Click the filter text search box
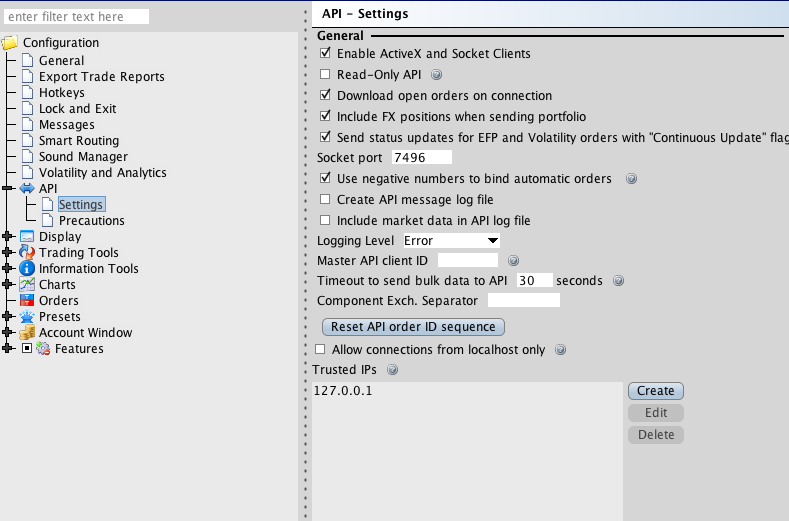This screenshot has height=521, width=789. click(77, 17)
